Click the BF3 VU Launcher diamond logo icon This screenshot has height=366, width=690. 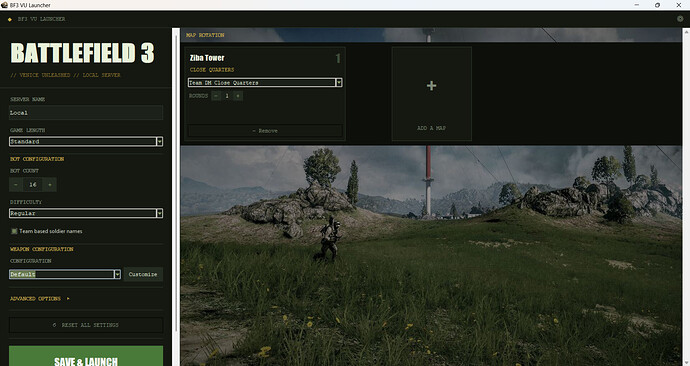click(x=10, y=19)
